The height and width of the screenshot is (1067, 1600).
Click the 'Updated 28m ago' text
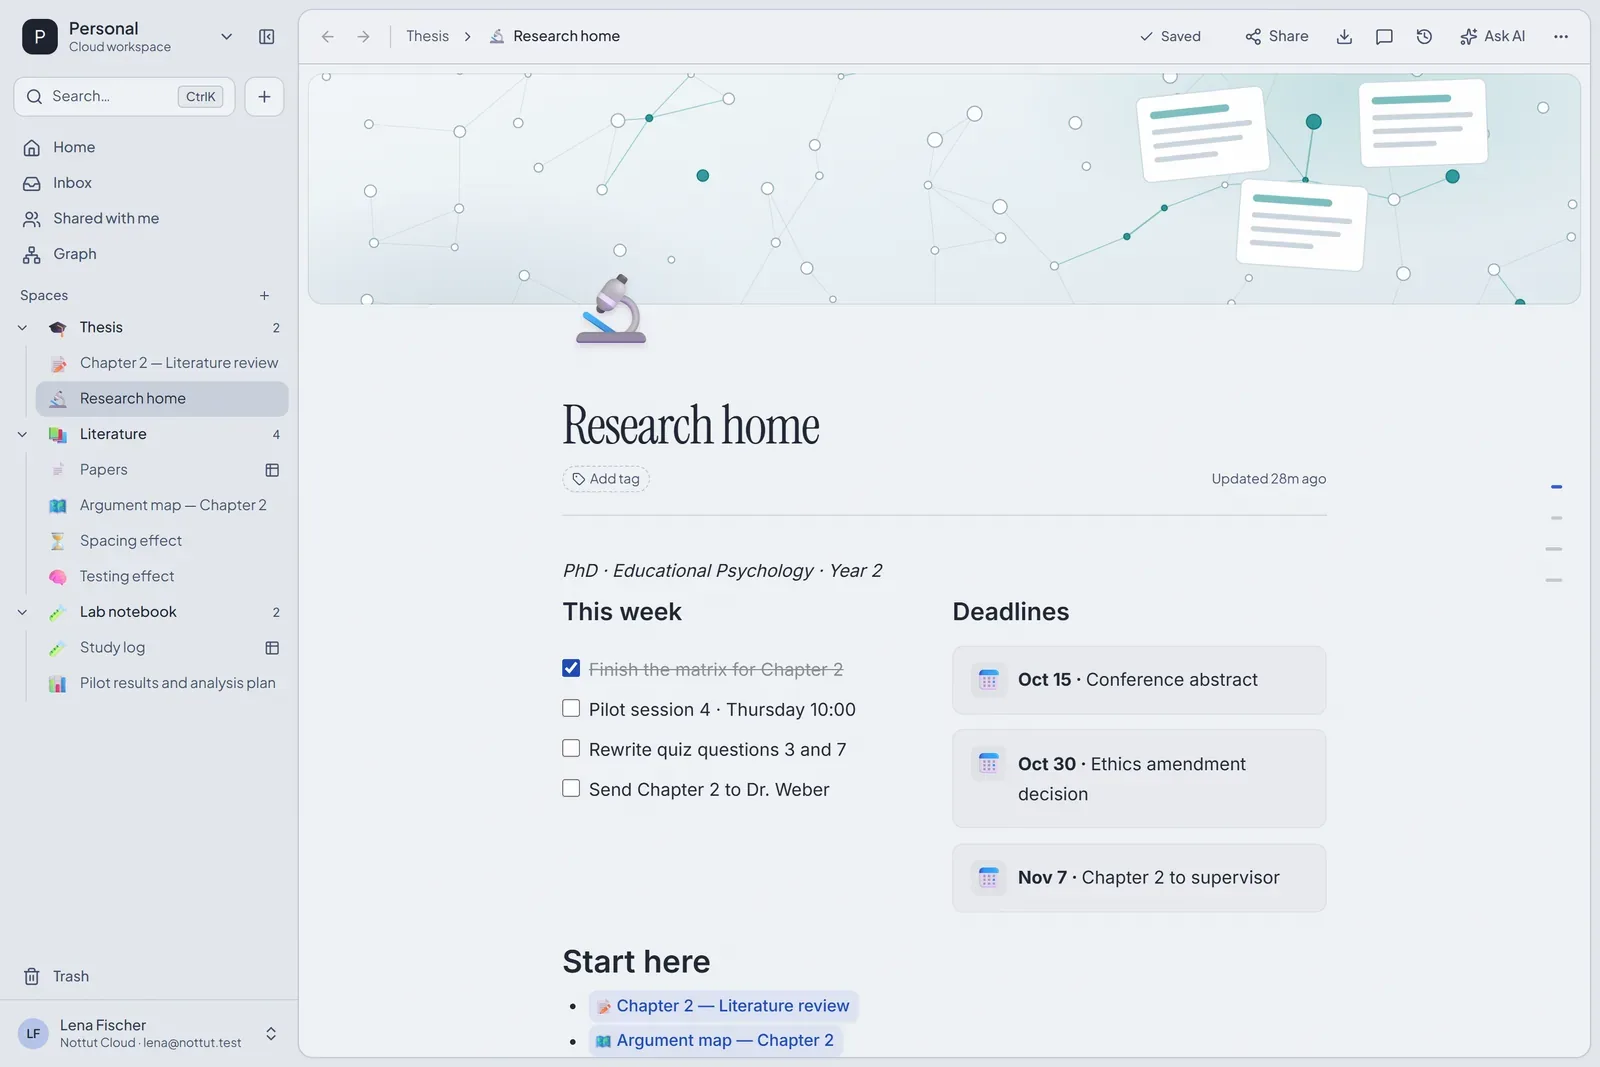(x=1268, y=480)
